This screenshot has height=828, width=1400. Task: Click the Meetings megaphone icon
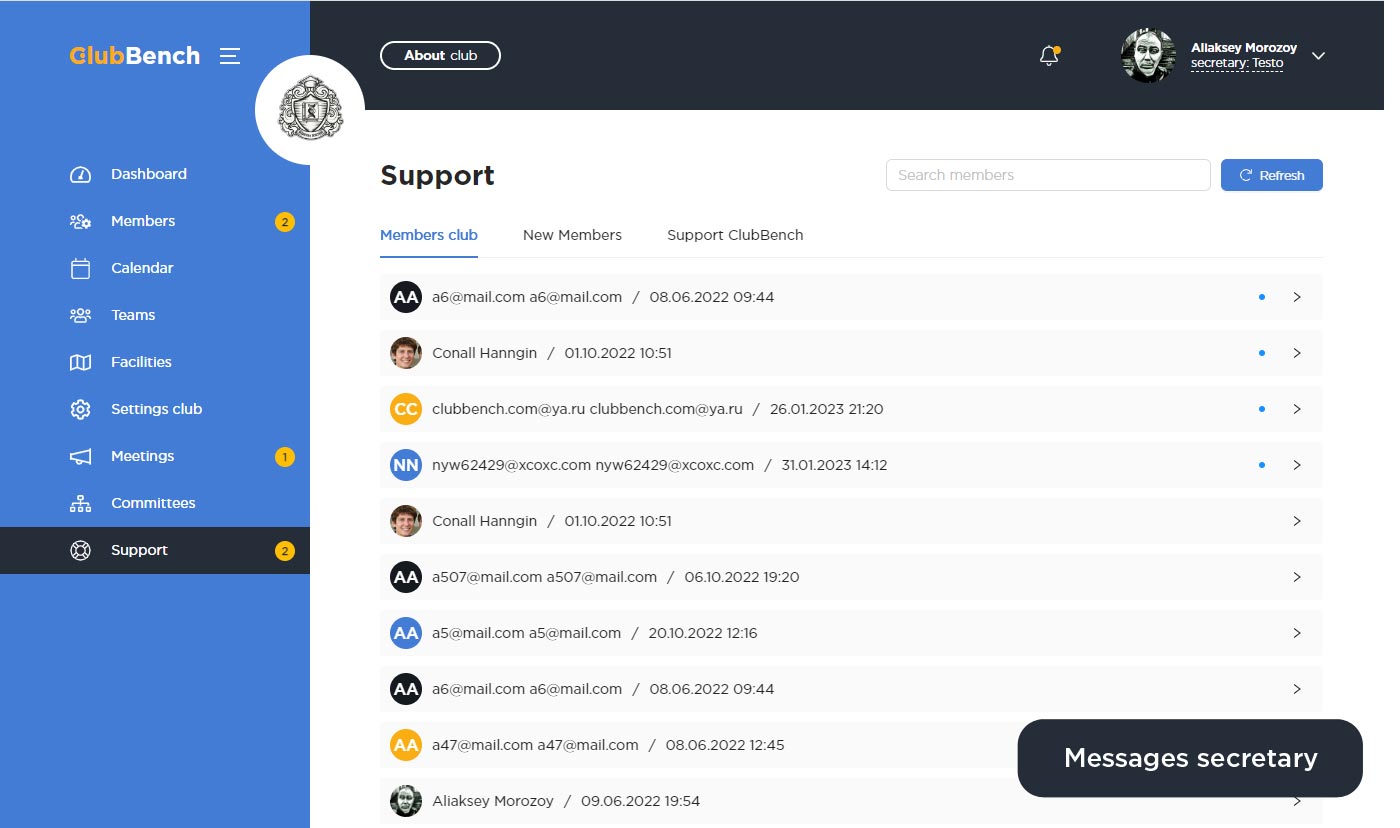point(80,457)
